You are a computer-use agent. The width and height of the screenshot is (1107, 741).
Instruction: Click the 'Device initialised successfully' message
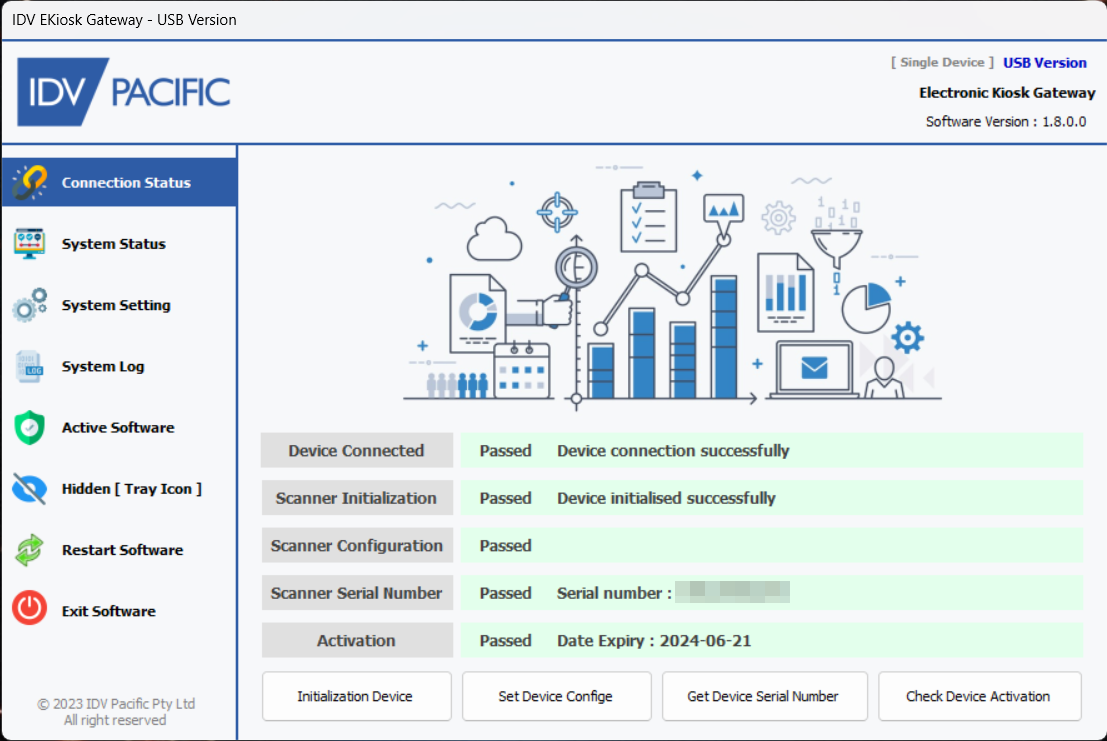click(666, 498)
